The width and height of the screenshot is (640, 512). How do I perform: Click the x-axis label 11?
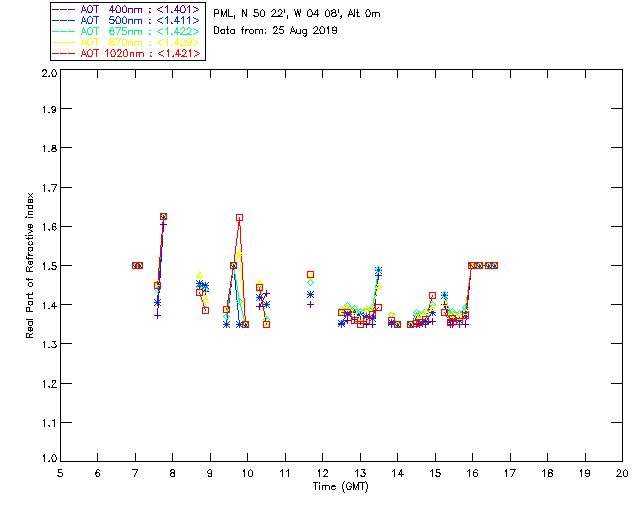click(285, 473)
